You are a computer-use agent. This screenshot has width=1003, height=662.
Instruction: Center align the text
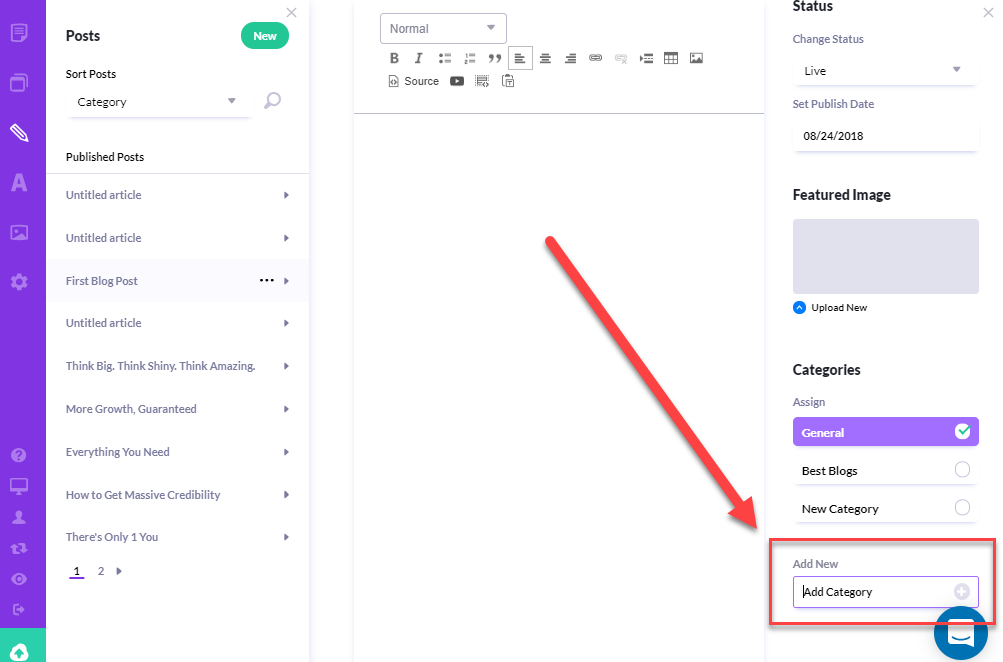click(545, 58)
